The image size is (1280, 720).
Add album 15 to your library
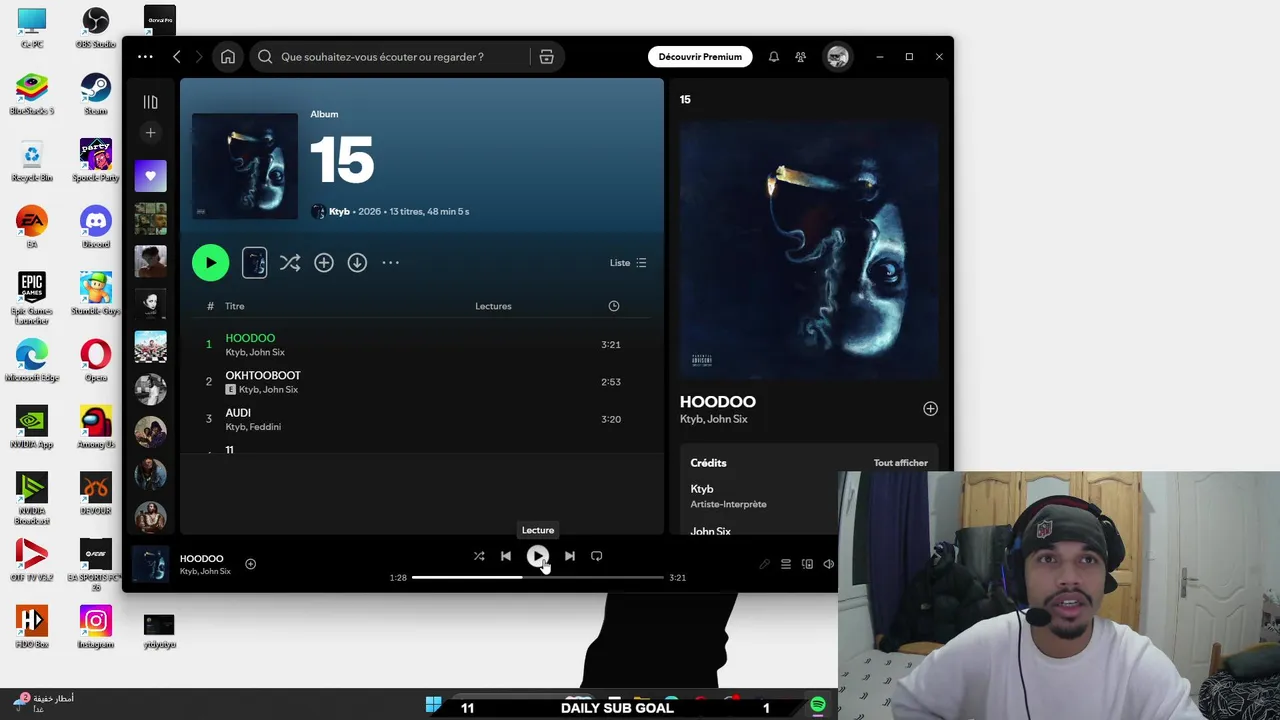(324, 263)
